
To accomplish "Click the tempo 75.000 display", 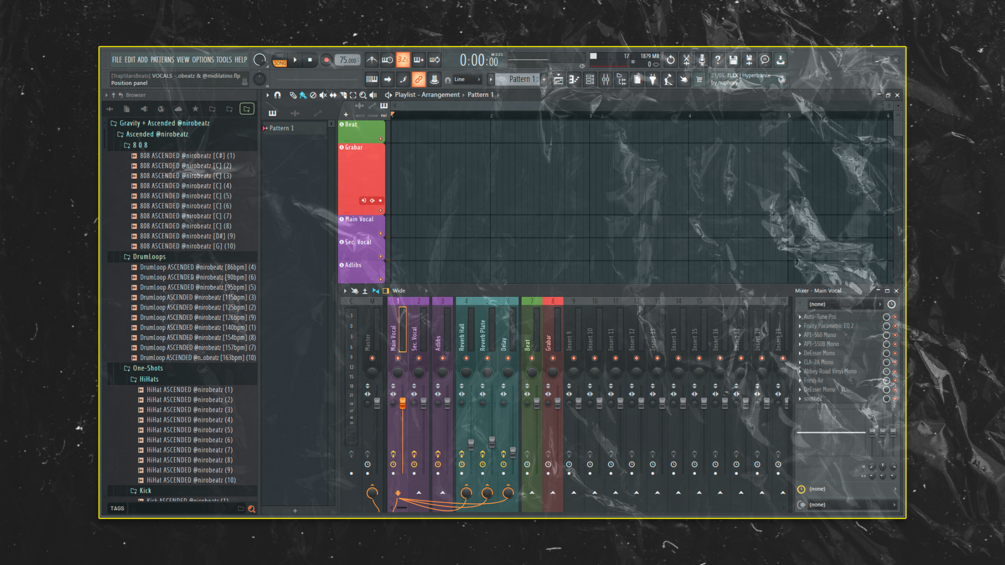I will (x=347, y=60).
